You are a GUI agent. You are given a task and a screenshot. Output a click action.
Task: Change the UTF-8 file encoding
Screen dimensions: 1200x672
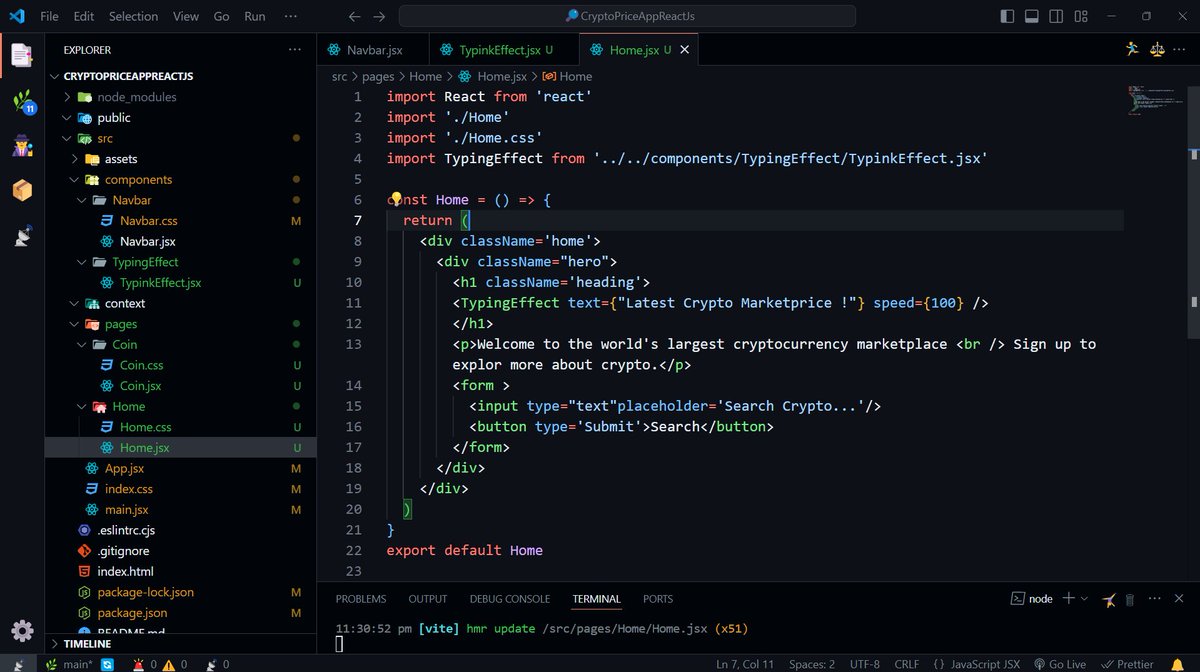coord(865,664)
